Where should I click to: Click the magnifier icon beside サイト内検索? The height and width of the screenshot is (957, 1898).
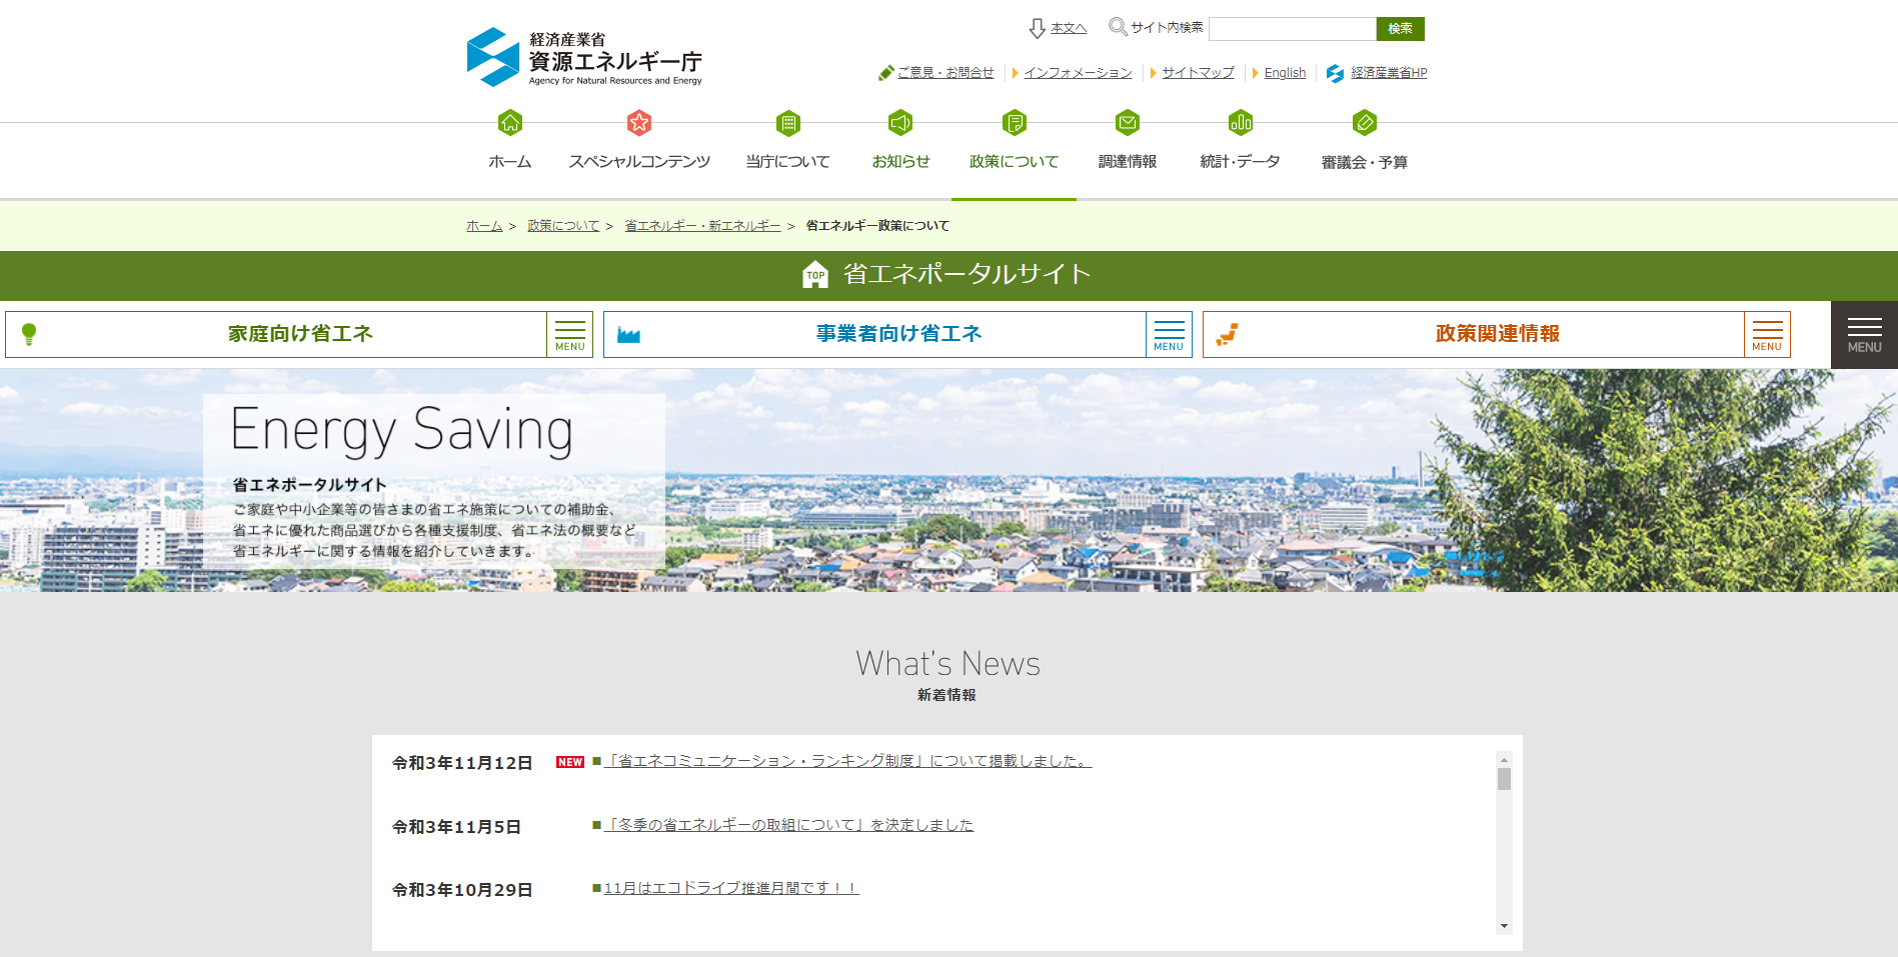tap(1118, 27)
